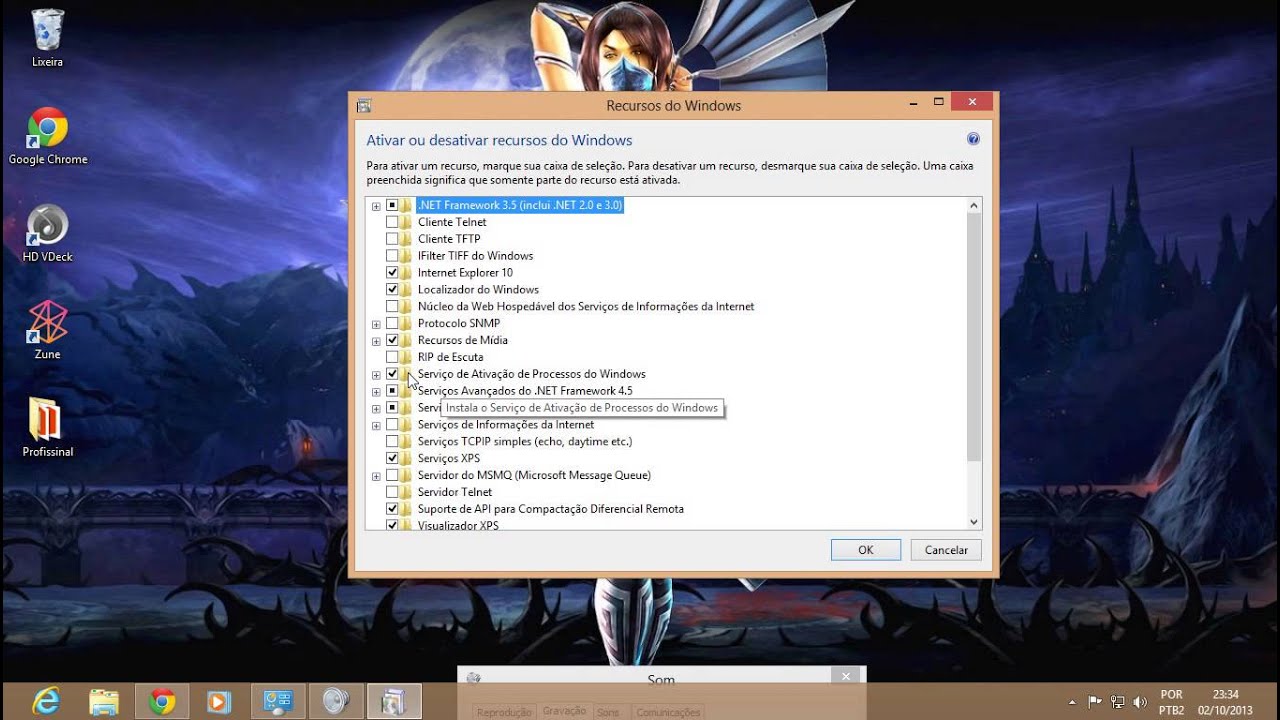Check the Servidor Telnet checkbox
1280x720 pixels.
pos(392,492)
